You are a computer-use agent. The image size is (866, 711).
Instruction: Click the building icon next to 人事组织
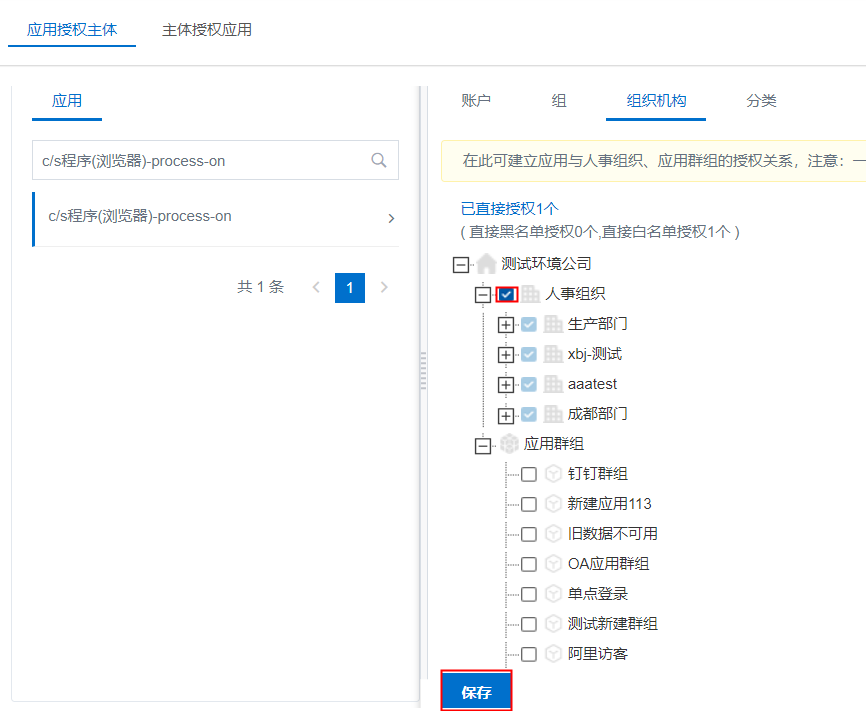(531, 294)
